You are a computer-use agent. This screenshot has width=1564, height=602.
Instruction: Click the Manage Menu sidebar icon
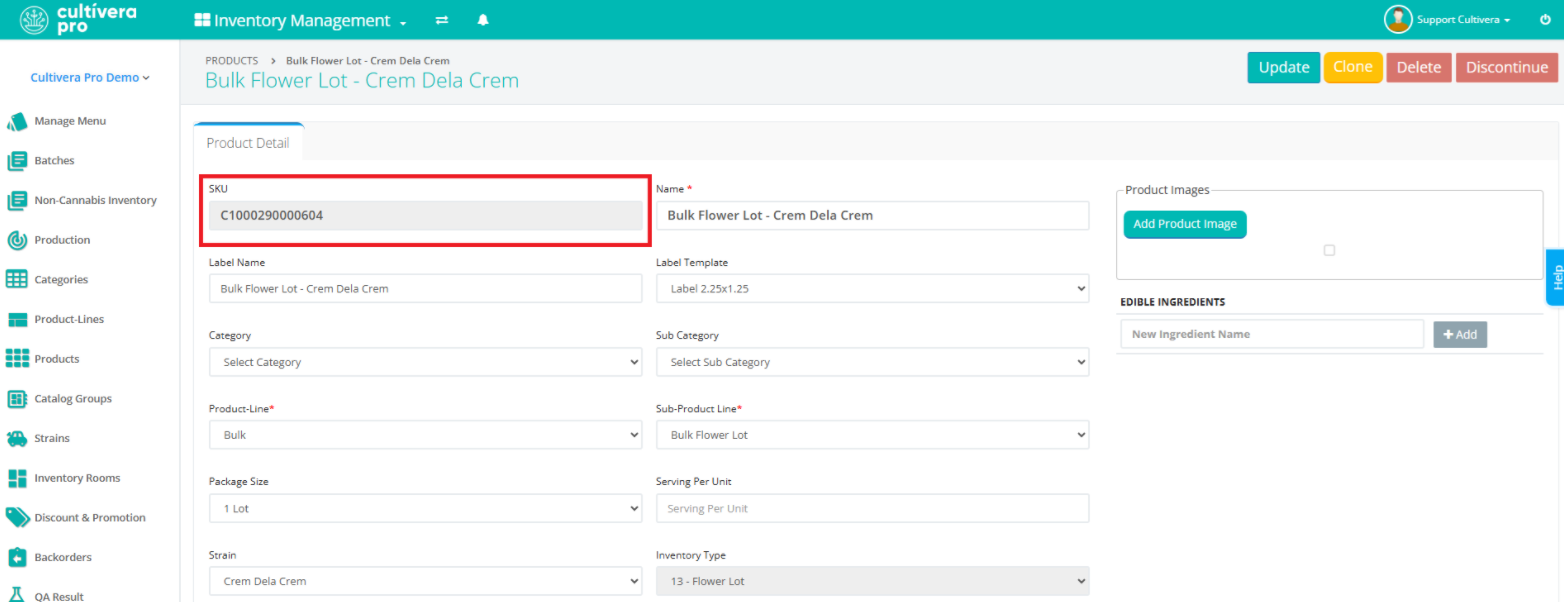tap(17, 121)
